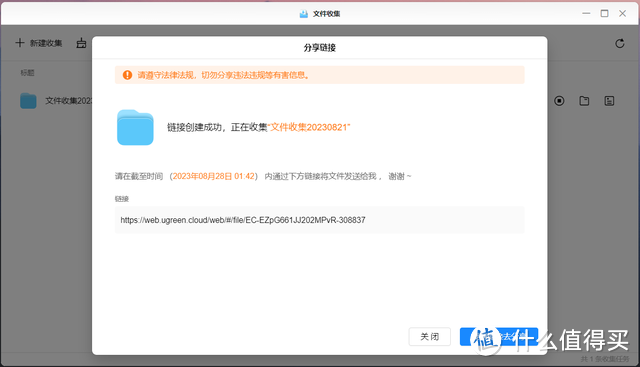
Task: Maximize the 文件收集 window
Action: [604, 13]
